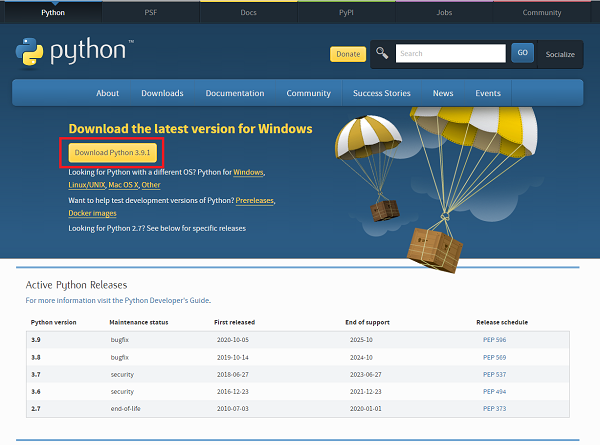Open the About navigation menu
Screen dimensions: 600x445
pyautogui.click(x=108, y=93)
